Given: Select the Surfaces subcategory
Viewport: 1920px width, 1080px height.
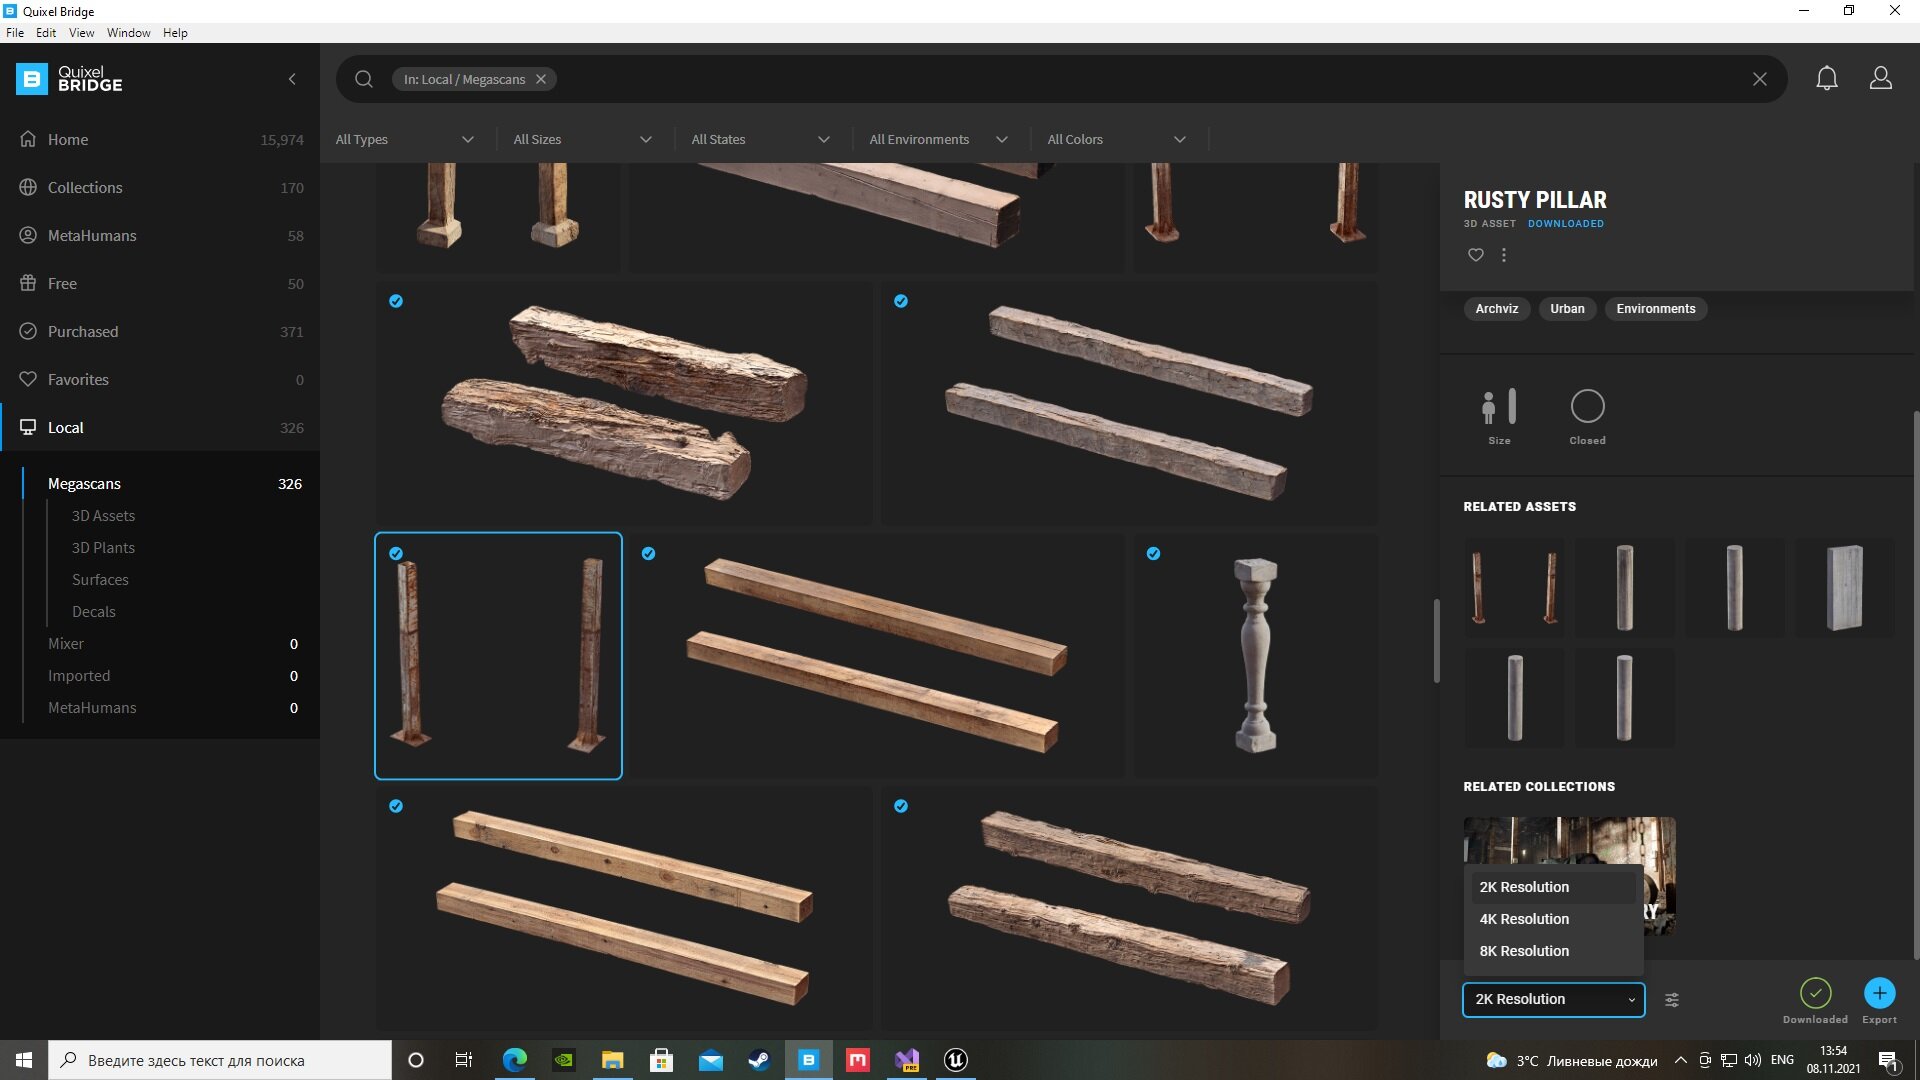Looking at the screenshot, I should click(x=100, y=579).
